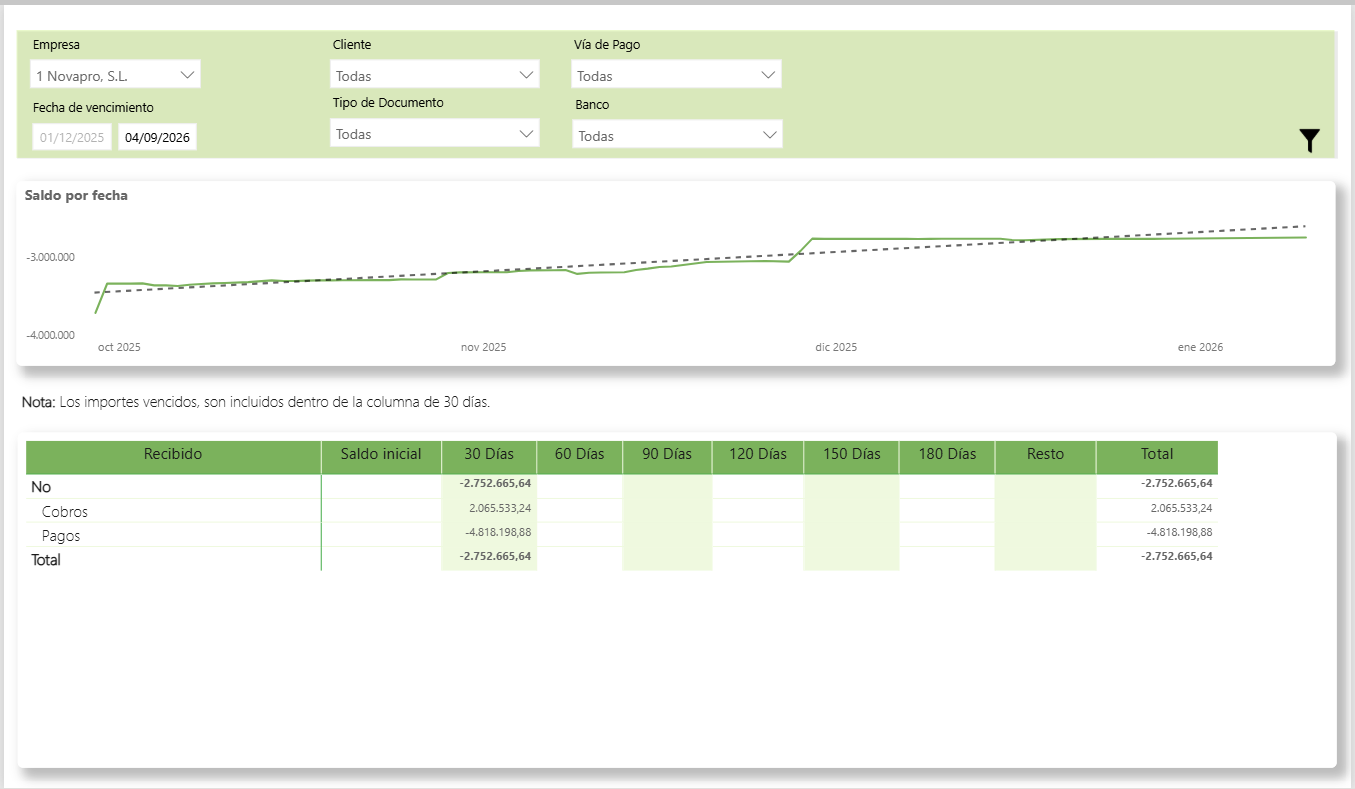Viewport: 1355px width, 789px height.
Task: Open the Vía de Pago dropdown
Action: click(676, 75)
